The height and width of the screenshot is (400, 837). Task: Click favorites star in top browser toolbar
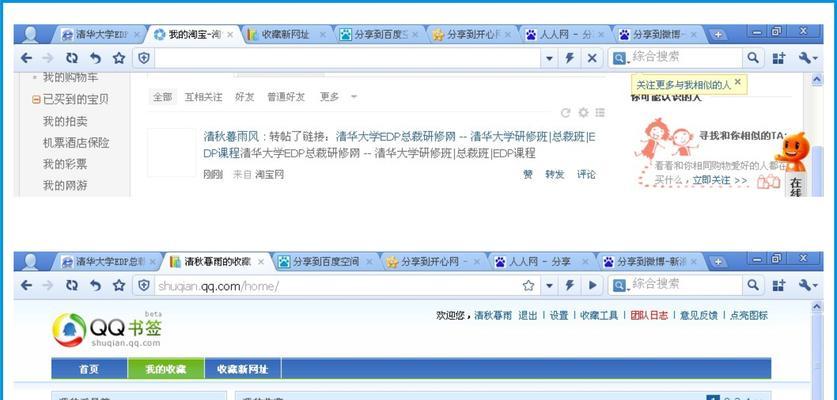tap(119, 58)
